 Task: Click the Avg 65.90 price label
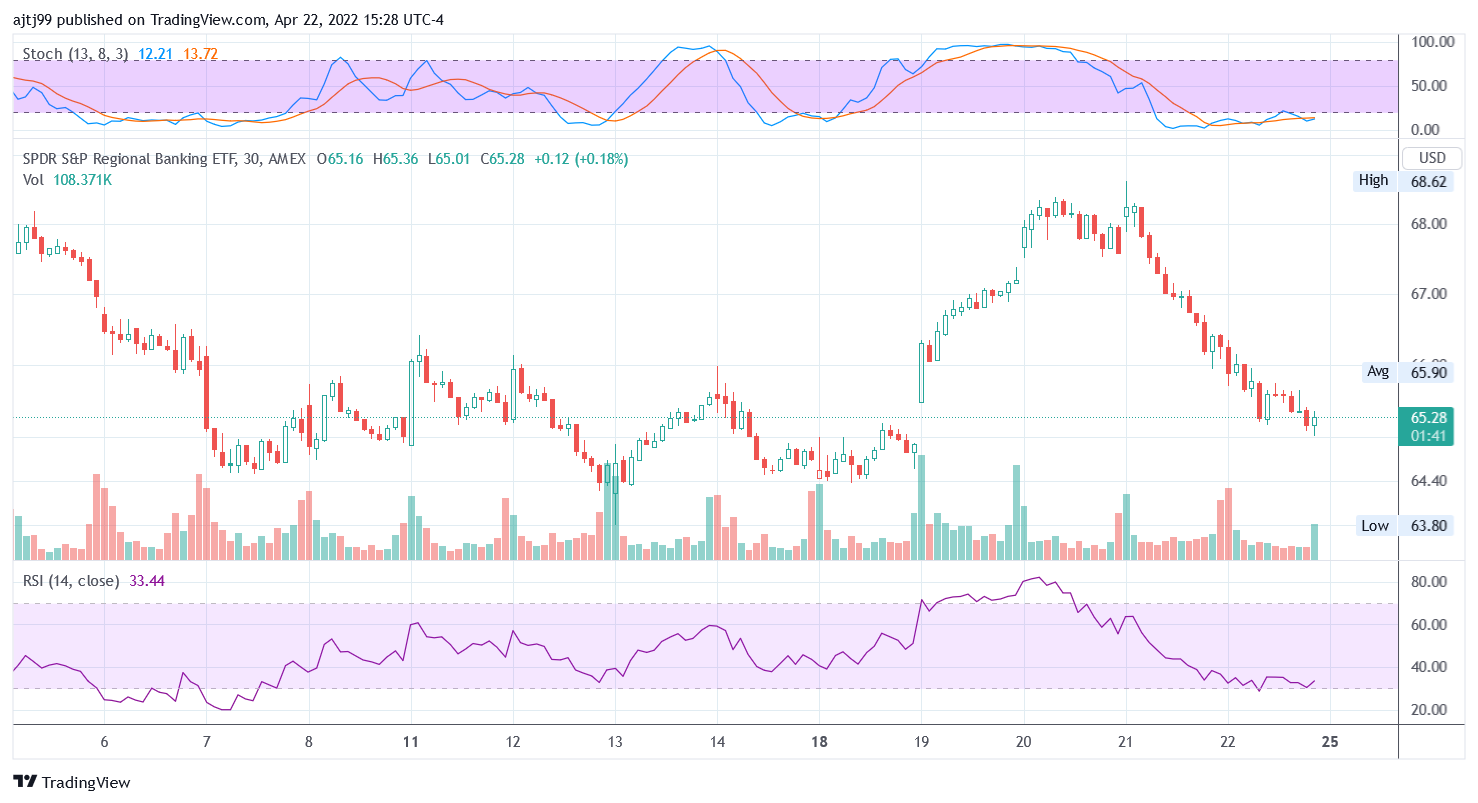(1408, 371)
